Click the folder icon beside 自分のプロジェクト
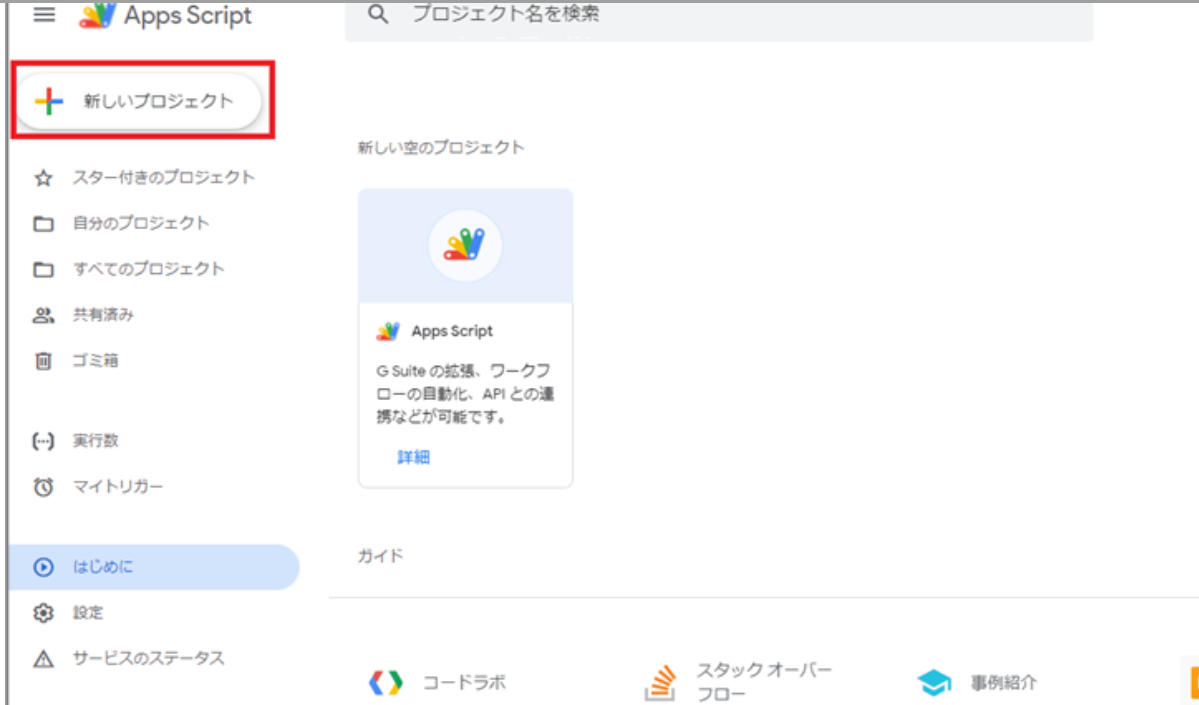The width and height of the screenshot is (1199, 705). 44,224
